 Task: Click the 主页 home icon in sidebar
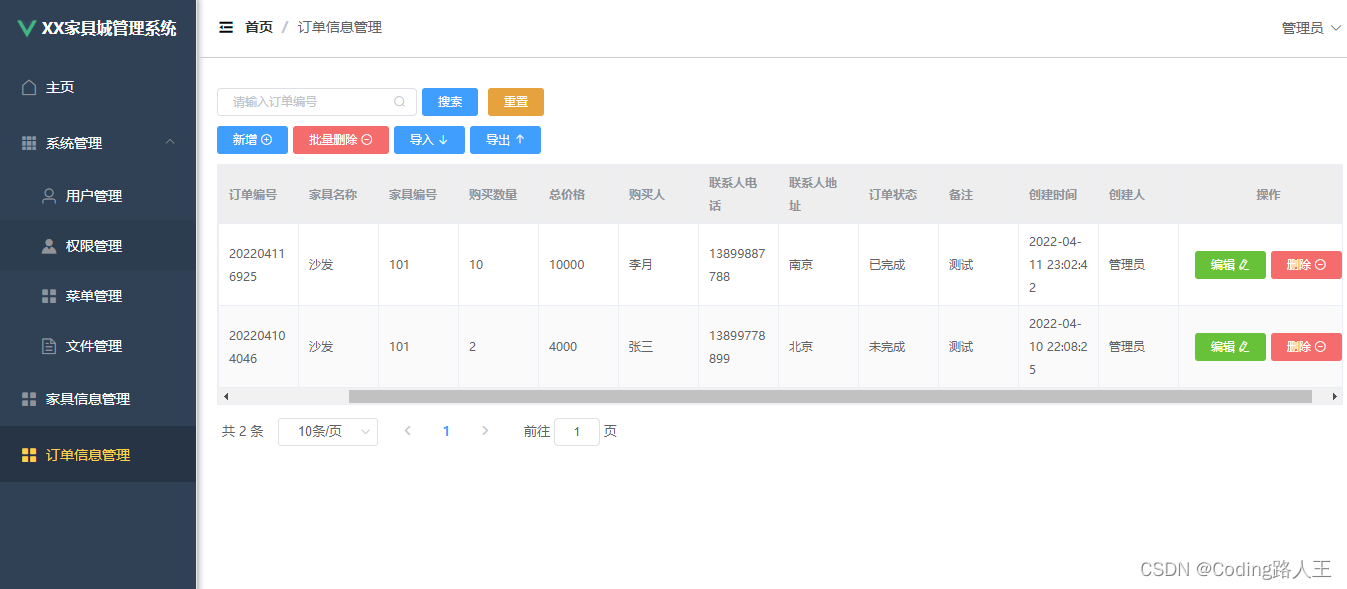coord(29,87)
